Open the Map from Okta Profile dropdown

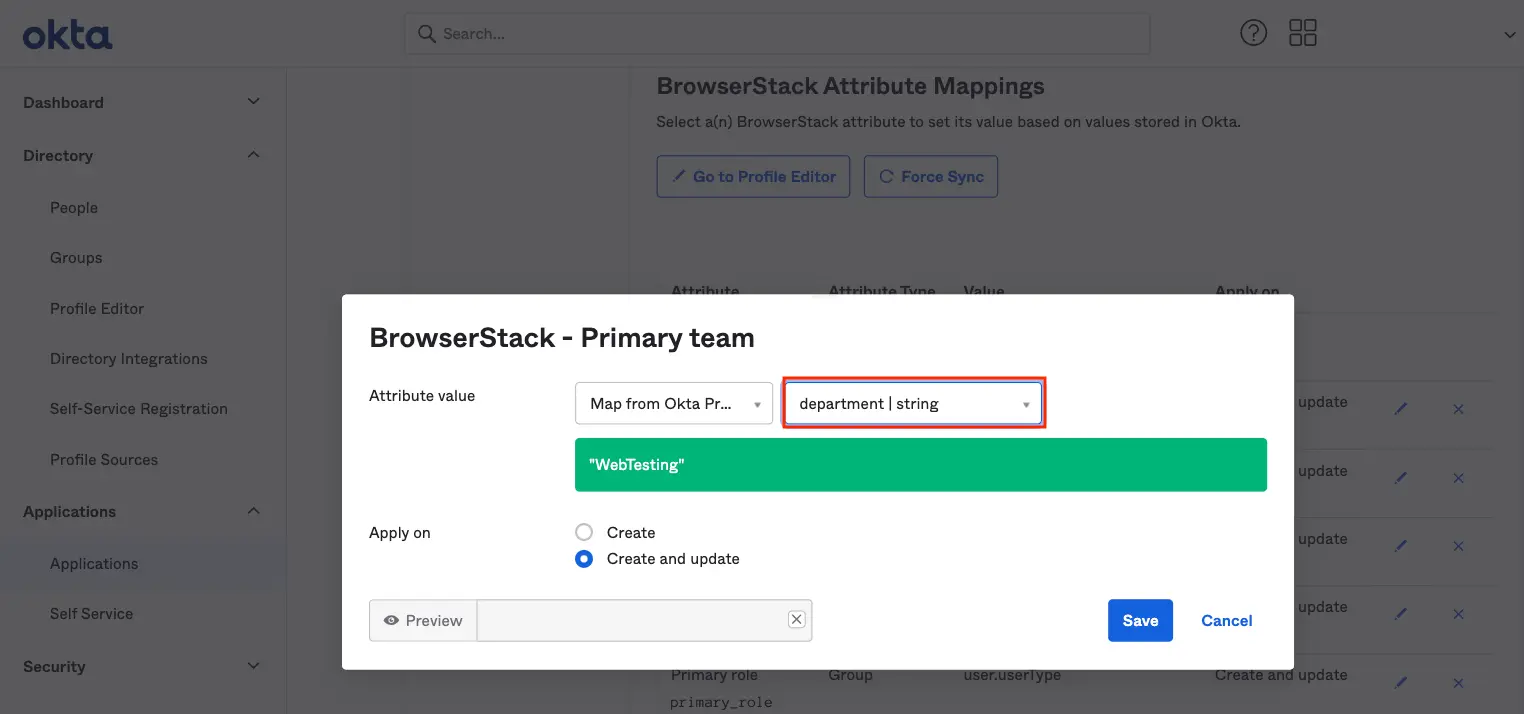point(674,404)
